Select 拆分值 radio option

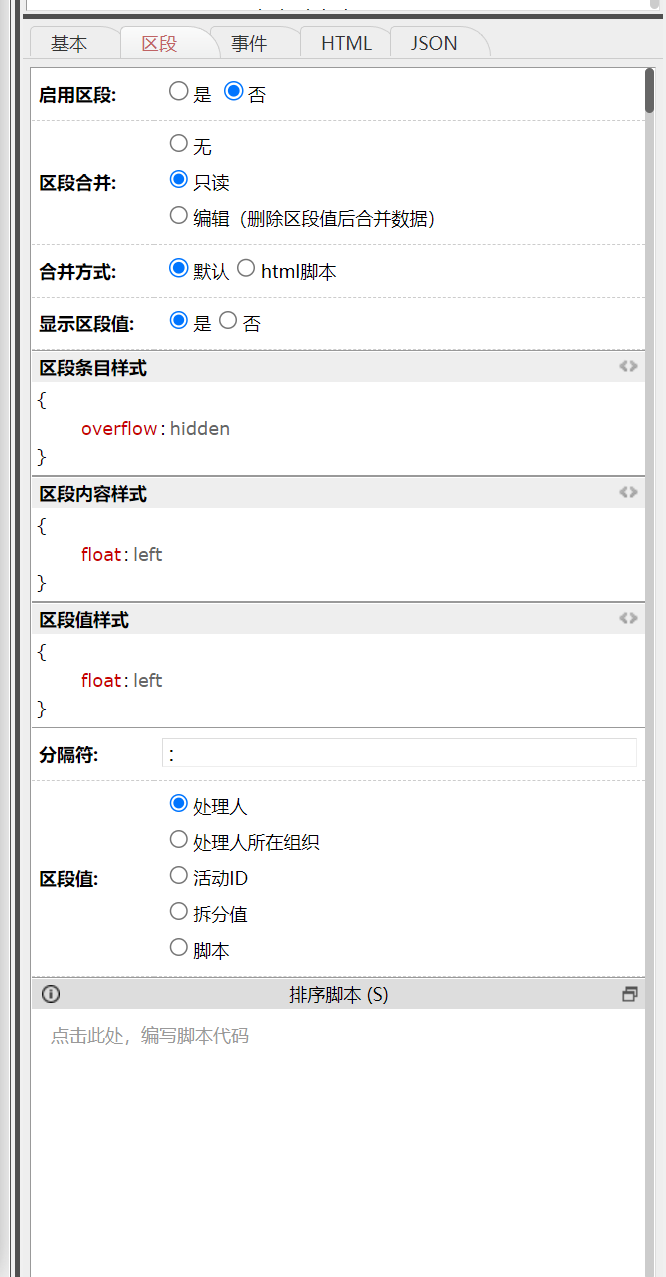[x=179, y=911]
